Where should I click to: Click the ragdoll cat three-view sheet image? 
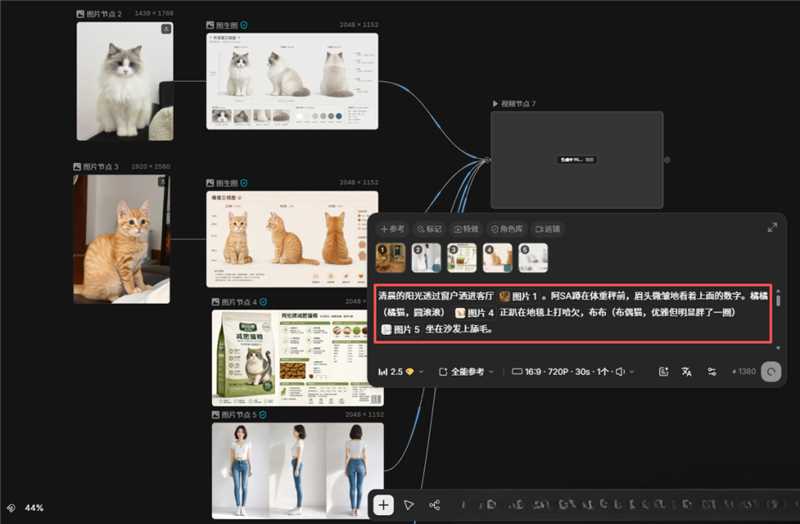292,81
